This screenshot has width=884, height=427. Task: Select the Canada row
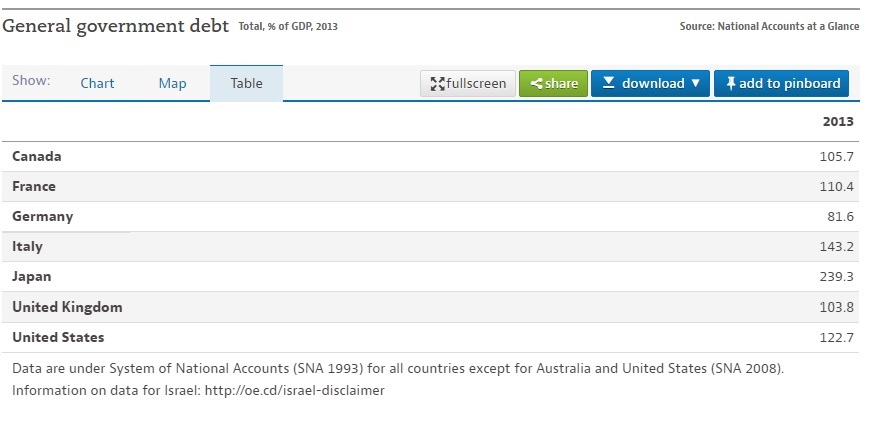[x=430, y=156]
